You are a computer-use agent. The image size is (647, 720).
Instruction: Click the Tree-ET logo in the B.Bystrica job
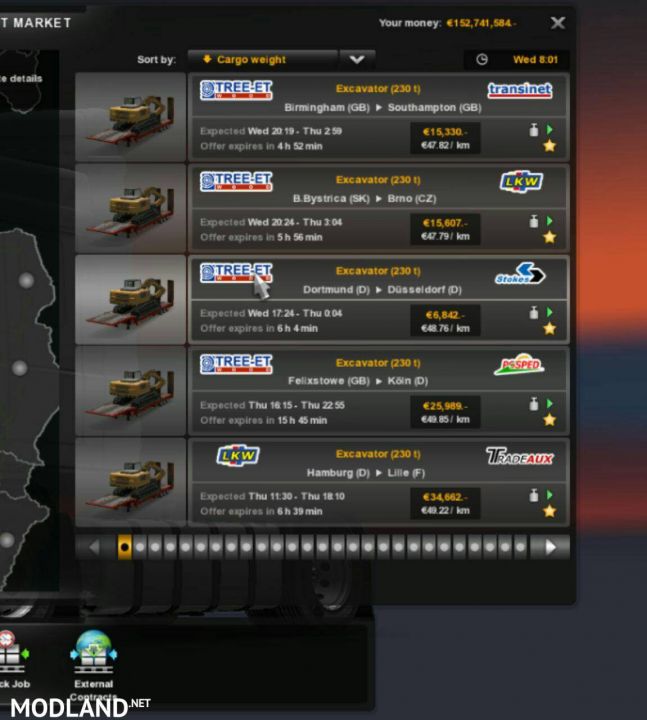click(x=236, y=181)
